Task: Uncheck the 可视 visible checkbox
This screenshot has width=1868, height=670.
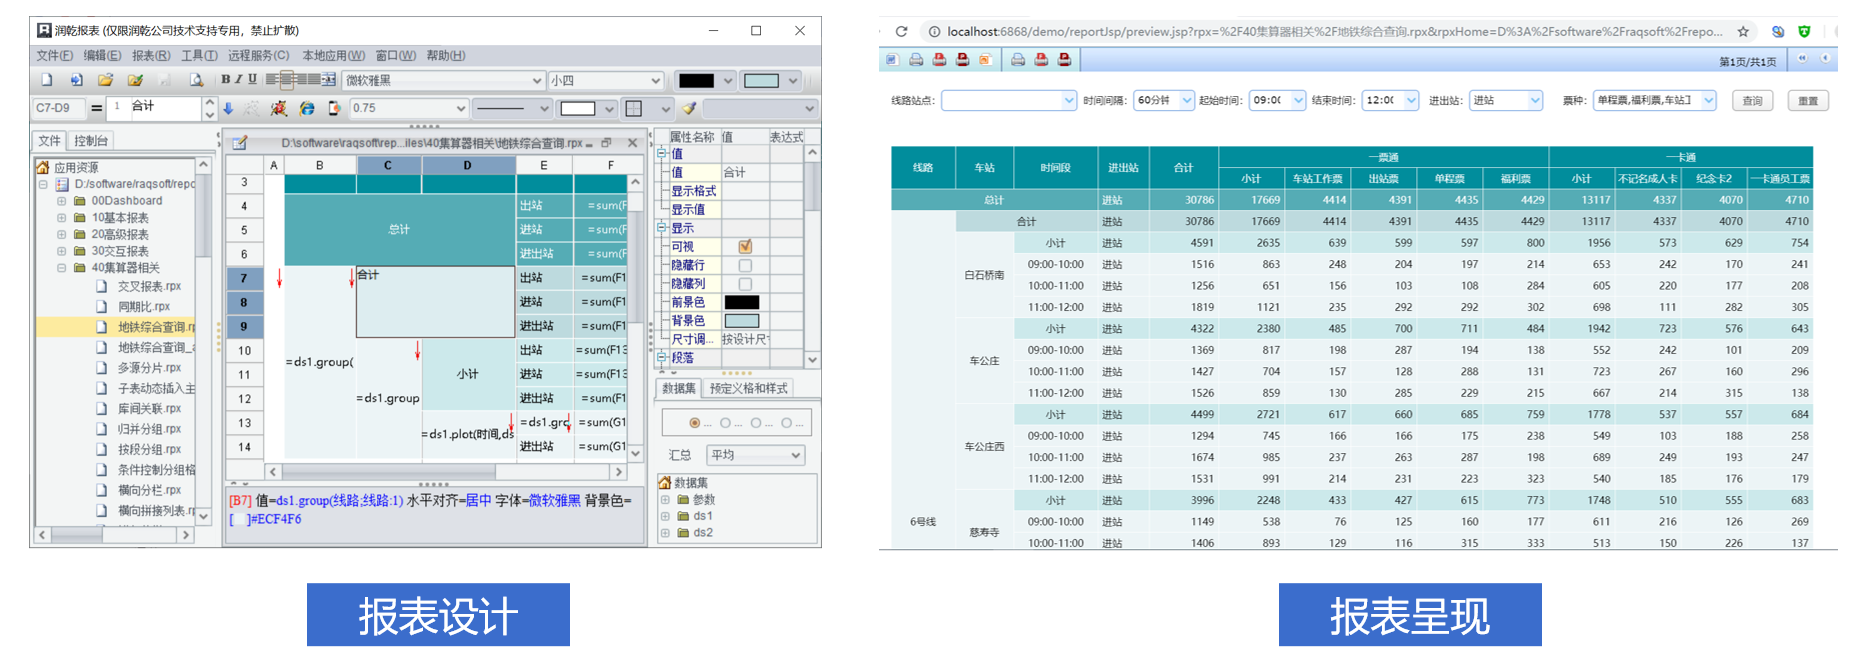Action: (x=745, y=247)
